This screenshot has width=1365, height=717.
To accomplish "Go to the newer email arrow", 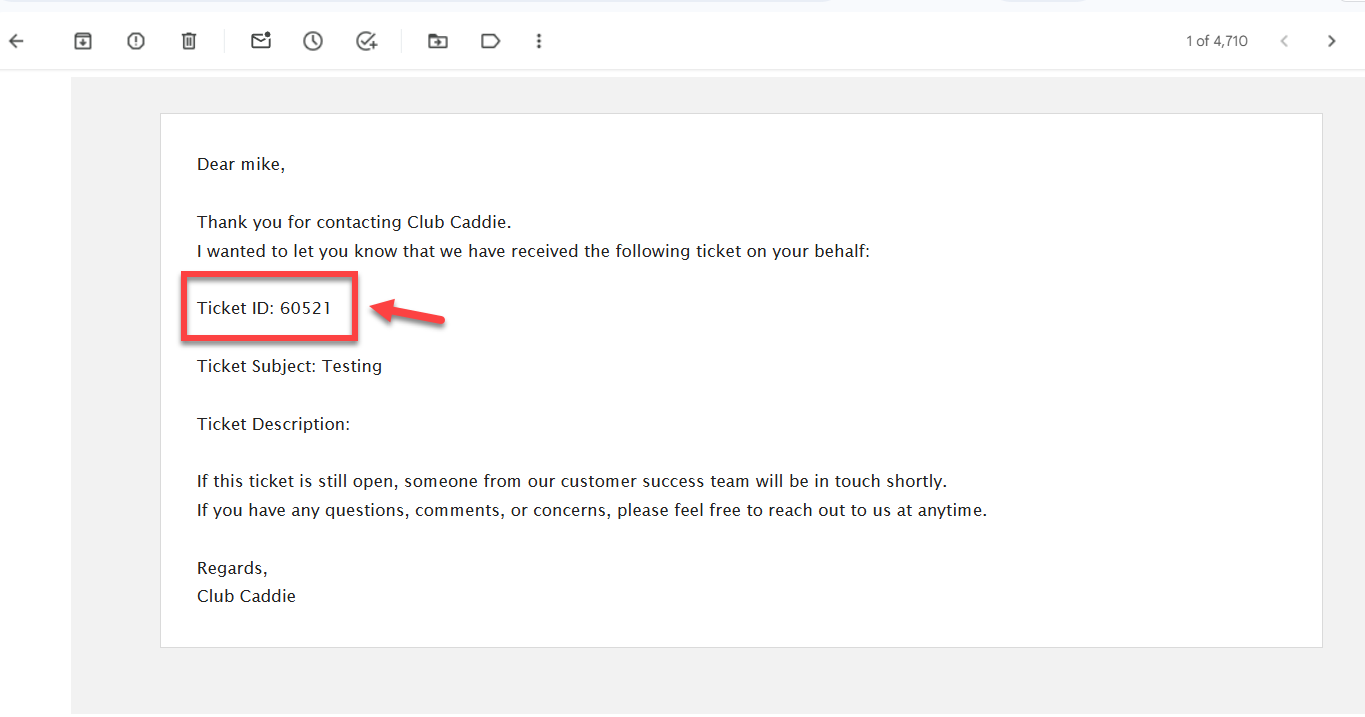I will [x=1284, y=41].
